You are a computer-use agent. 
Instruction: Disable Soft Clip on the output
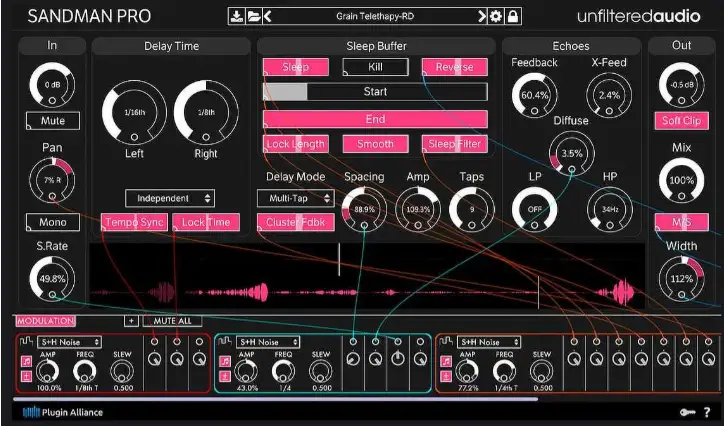(x=682, y=121)
